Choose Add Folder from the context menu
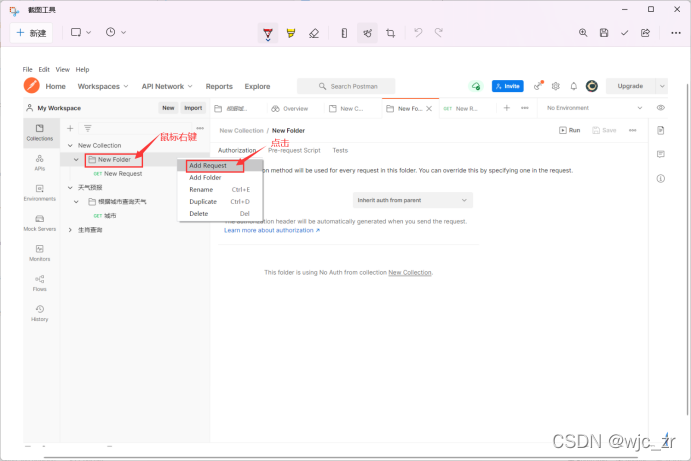 [219, 178]
